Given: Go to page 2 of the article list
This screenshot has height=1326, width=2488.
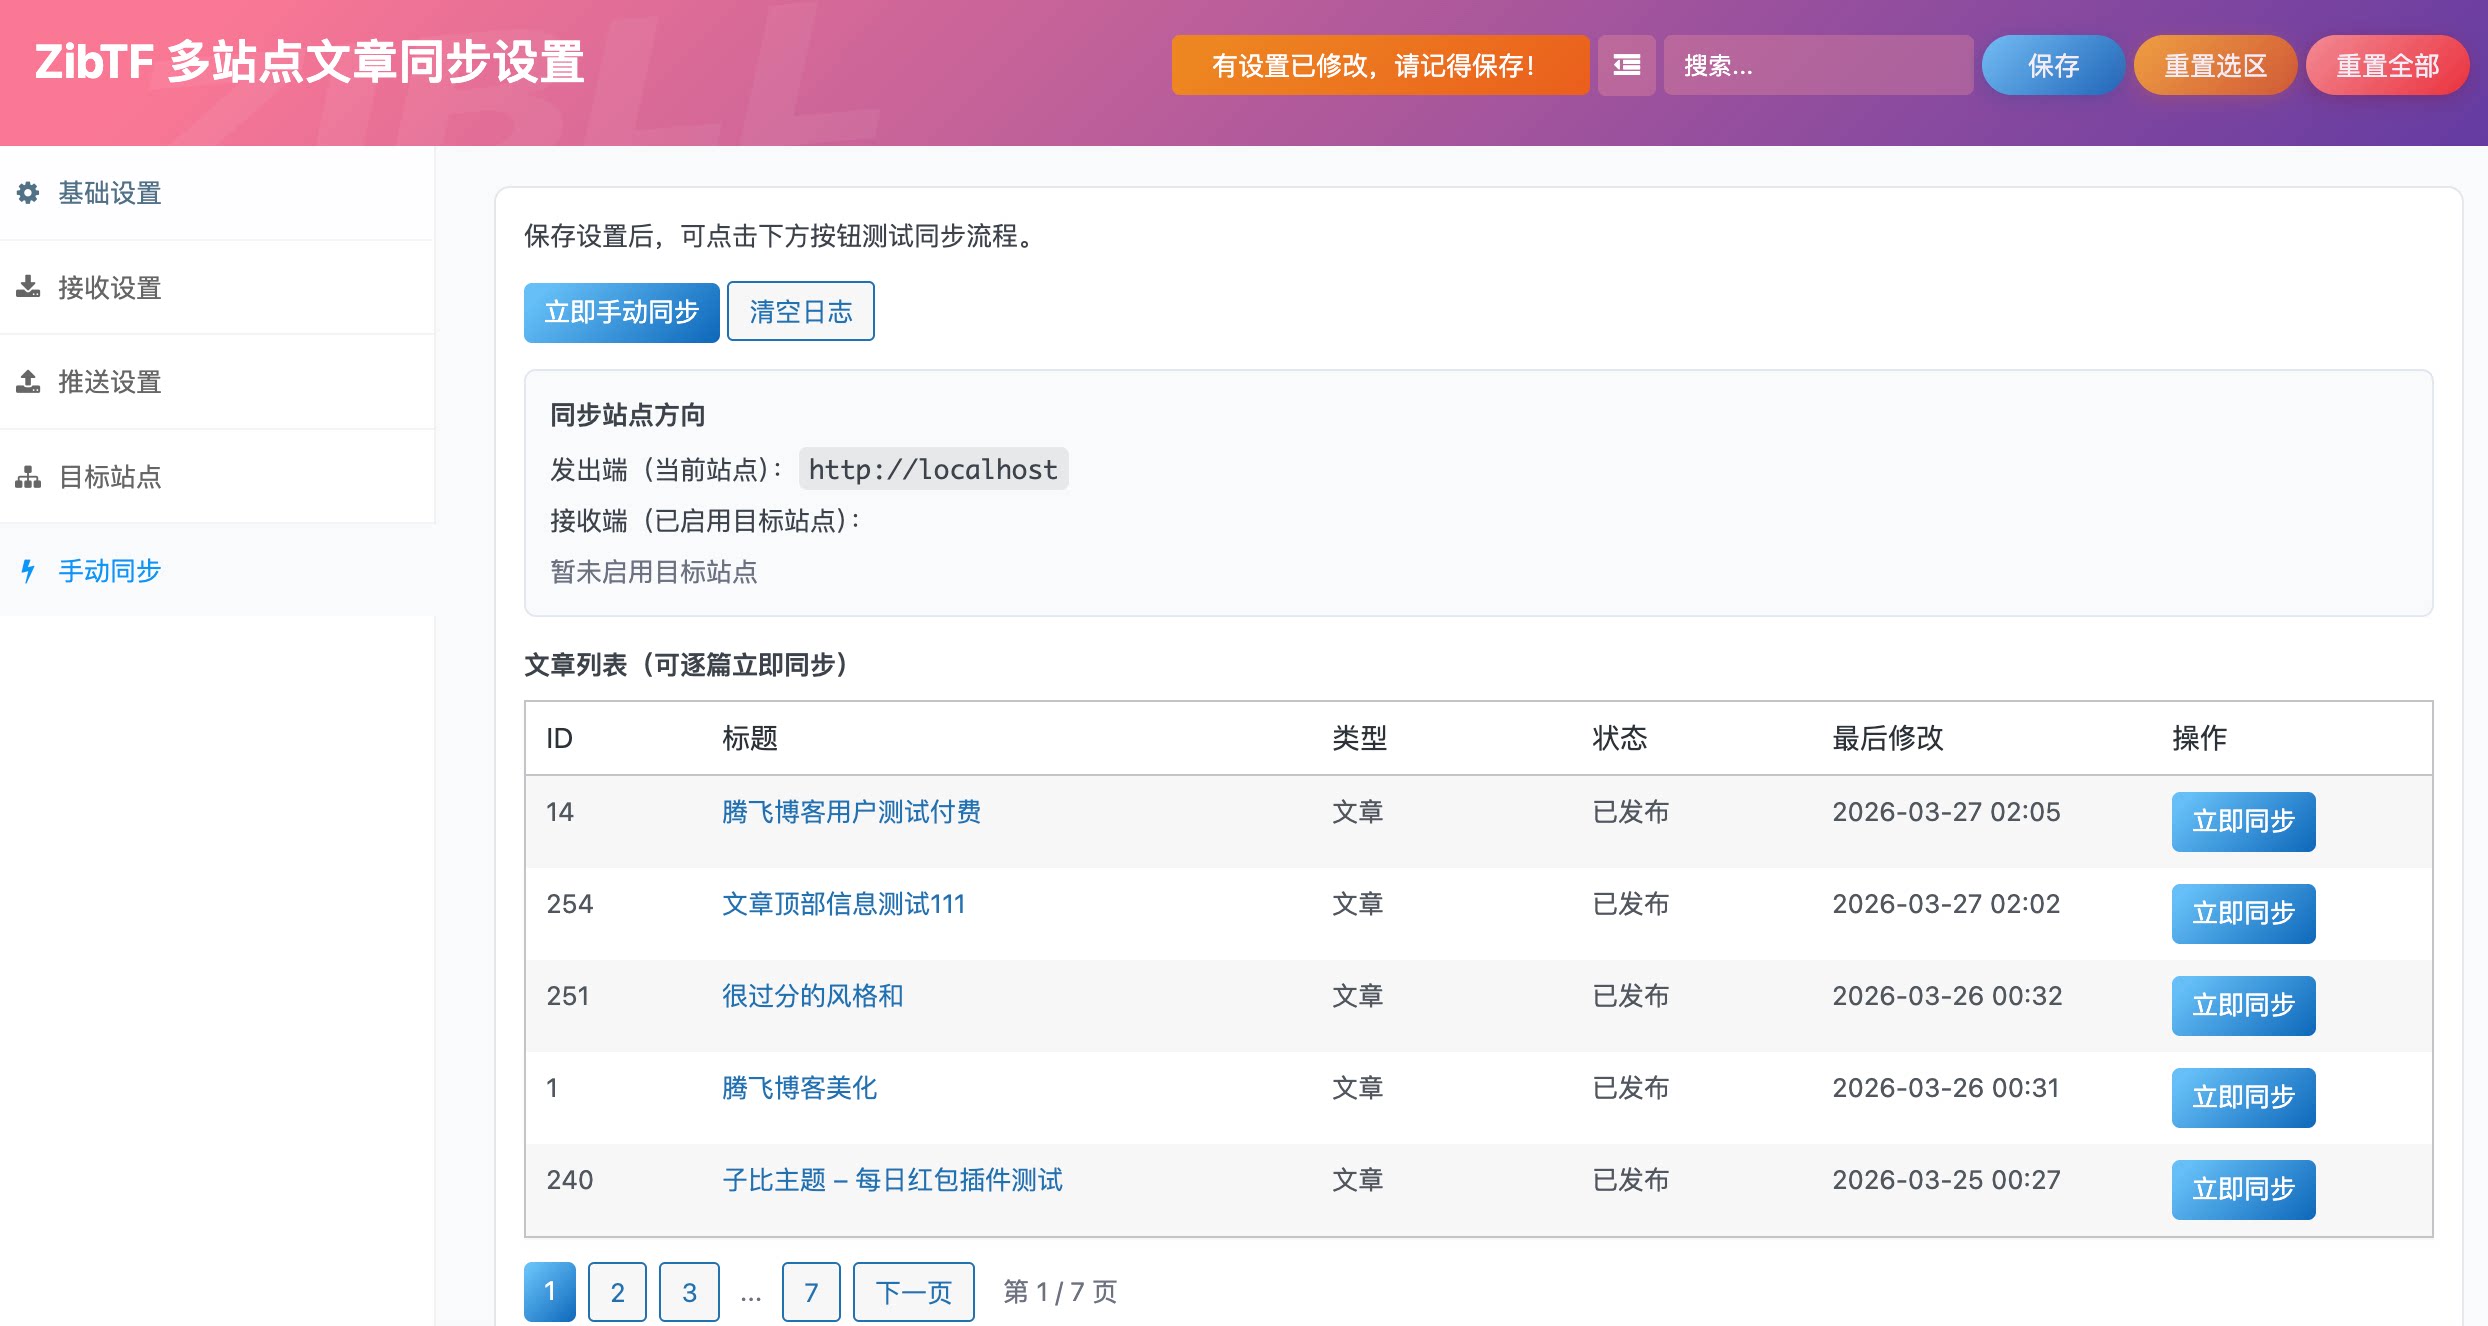Looking at the screenshot, I should pyautogui.click(x=617, y=1291).
